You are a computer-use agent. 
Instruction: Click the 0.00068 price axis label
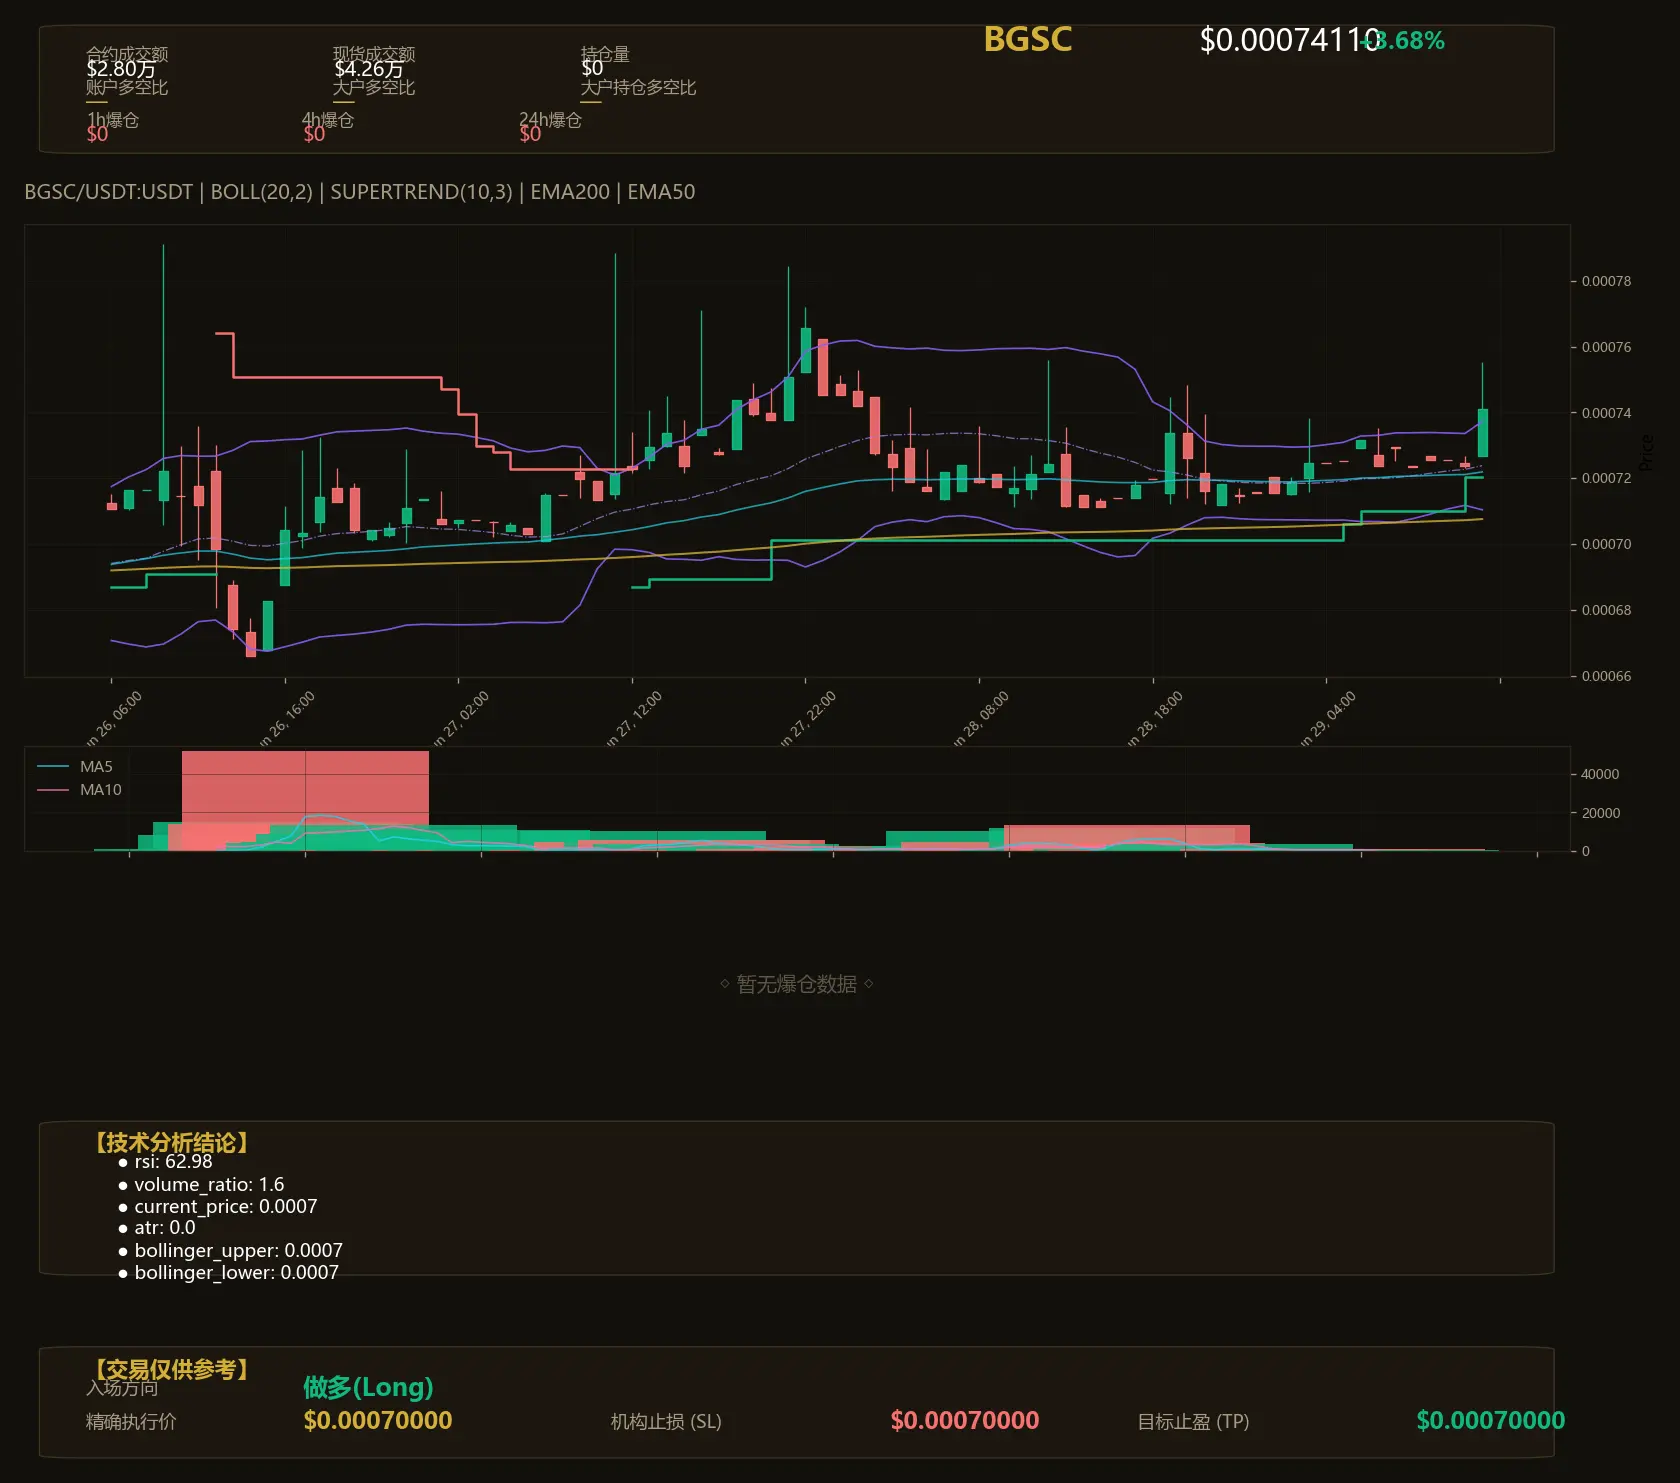coord(1606,610)
